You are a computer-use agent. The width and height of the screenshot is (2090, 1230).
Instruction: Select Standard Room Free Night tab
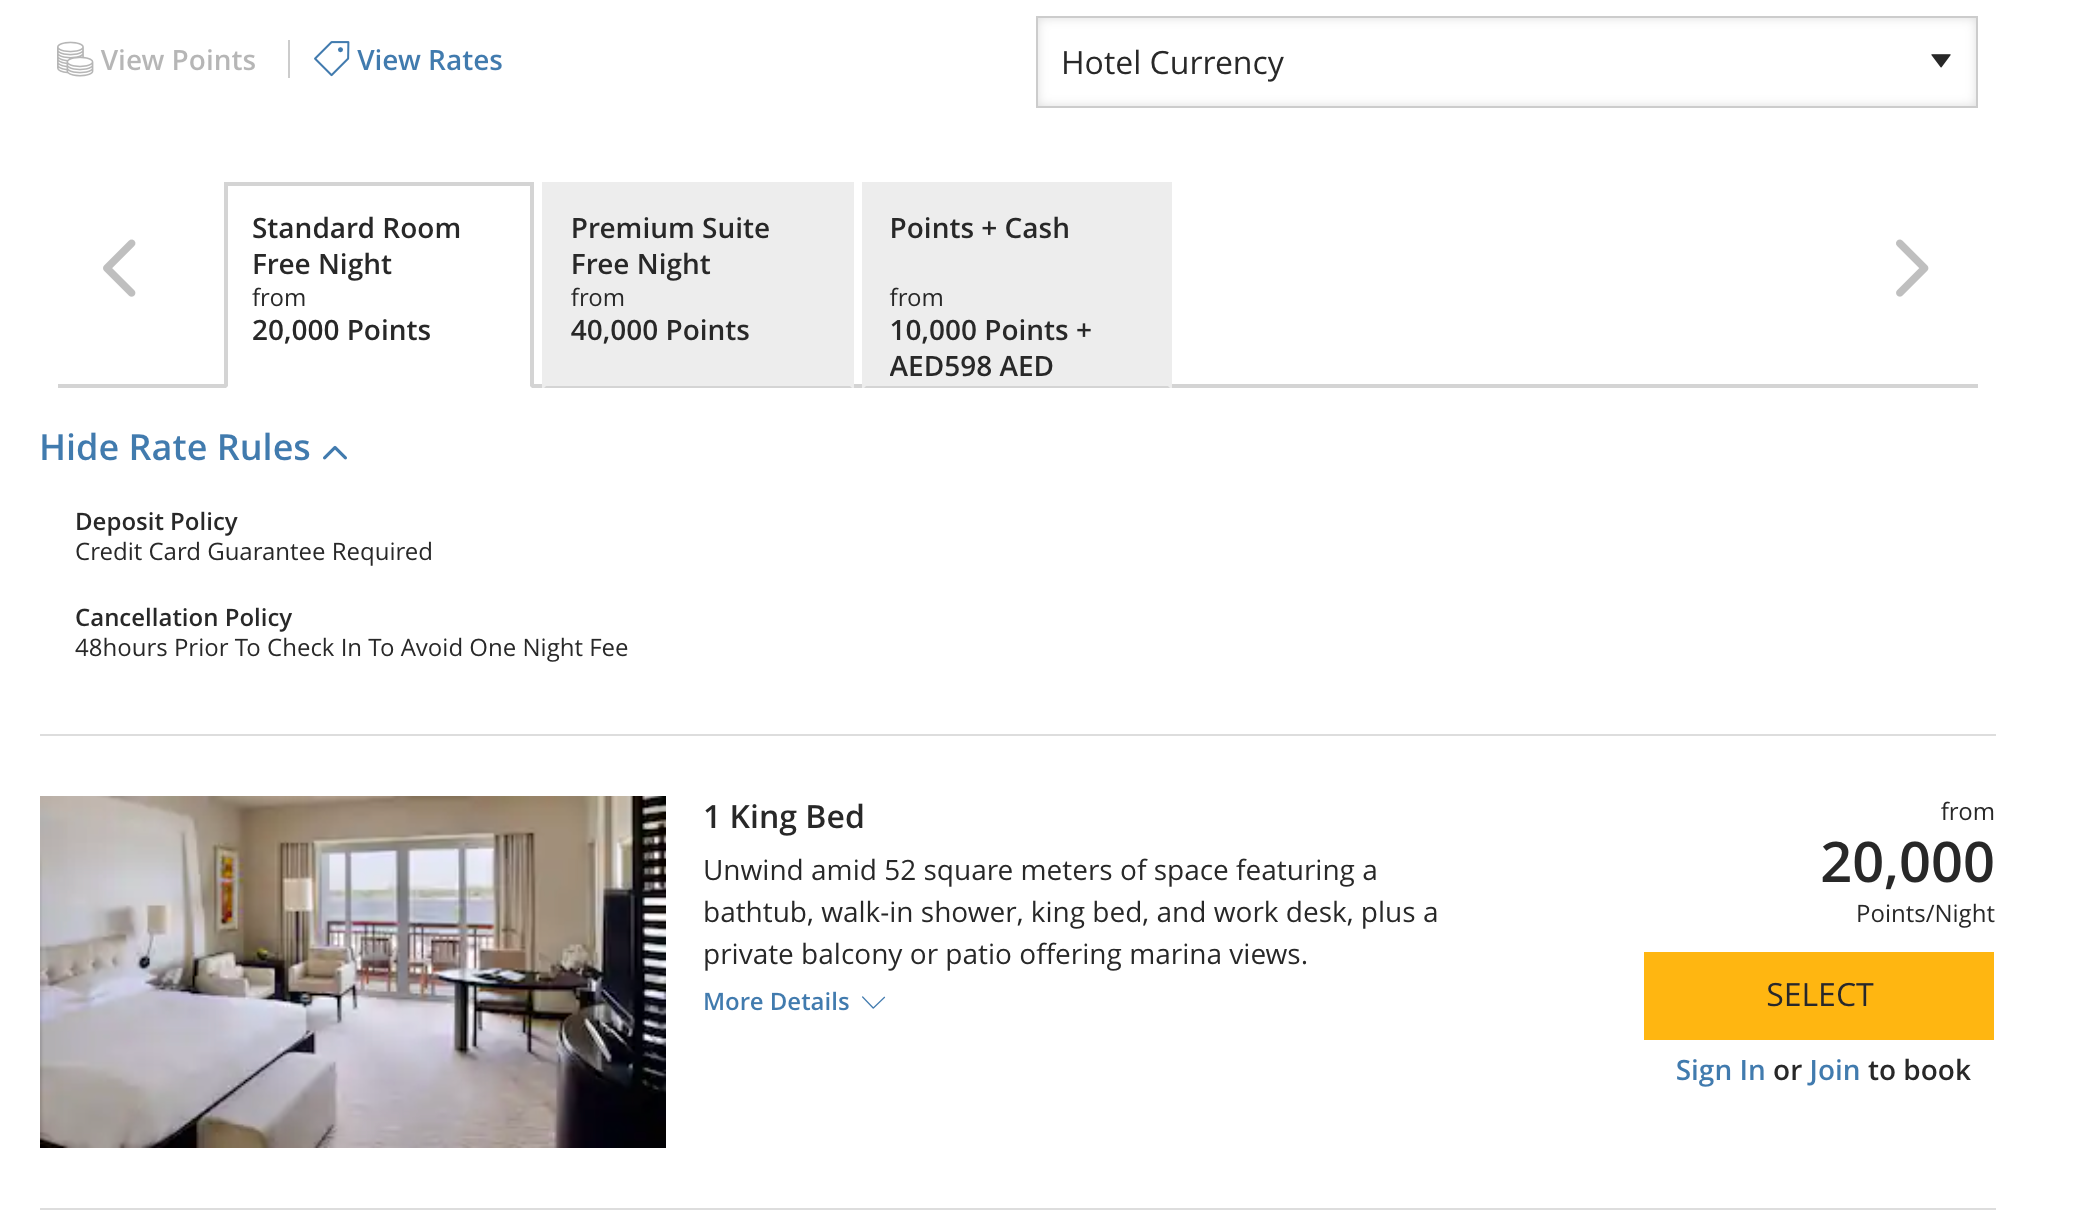pyautogui.click(x=379, y=282)
